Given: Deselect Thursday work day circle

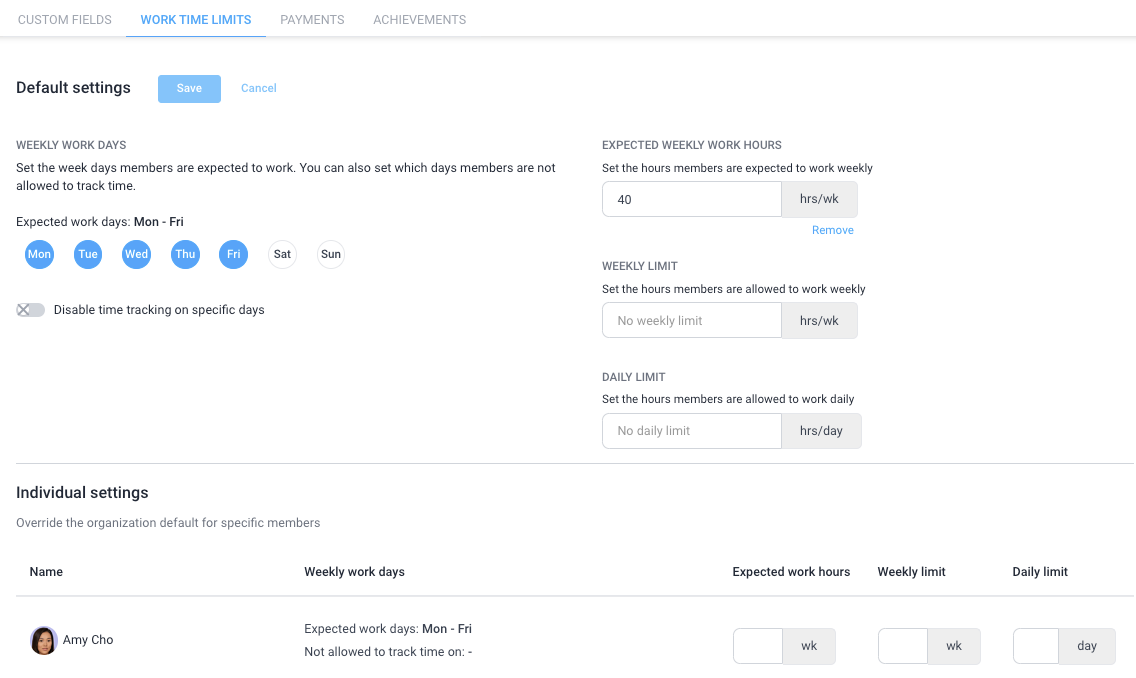Looking at the screenshot, I should point(185,254).
